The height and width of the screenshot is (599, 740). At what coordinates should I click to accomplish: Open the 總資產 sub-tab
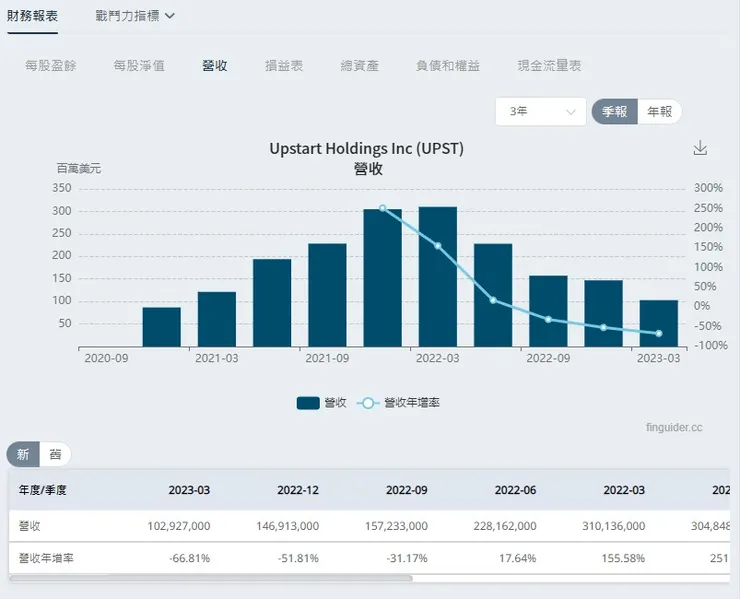pyautogui.click(x=360, y=66)
